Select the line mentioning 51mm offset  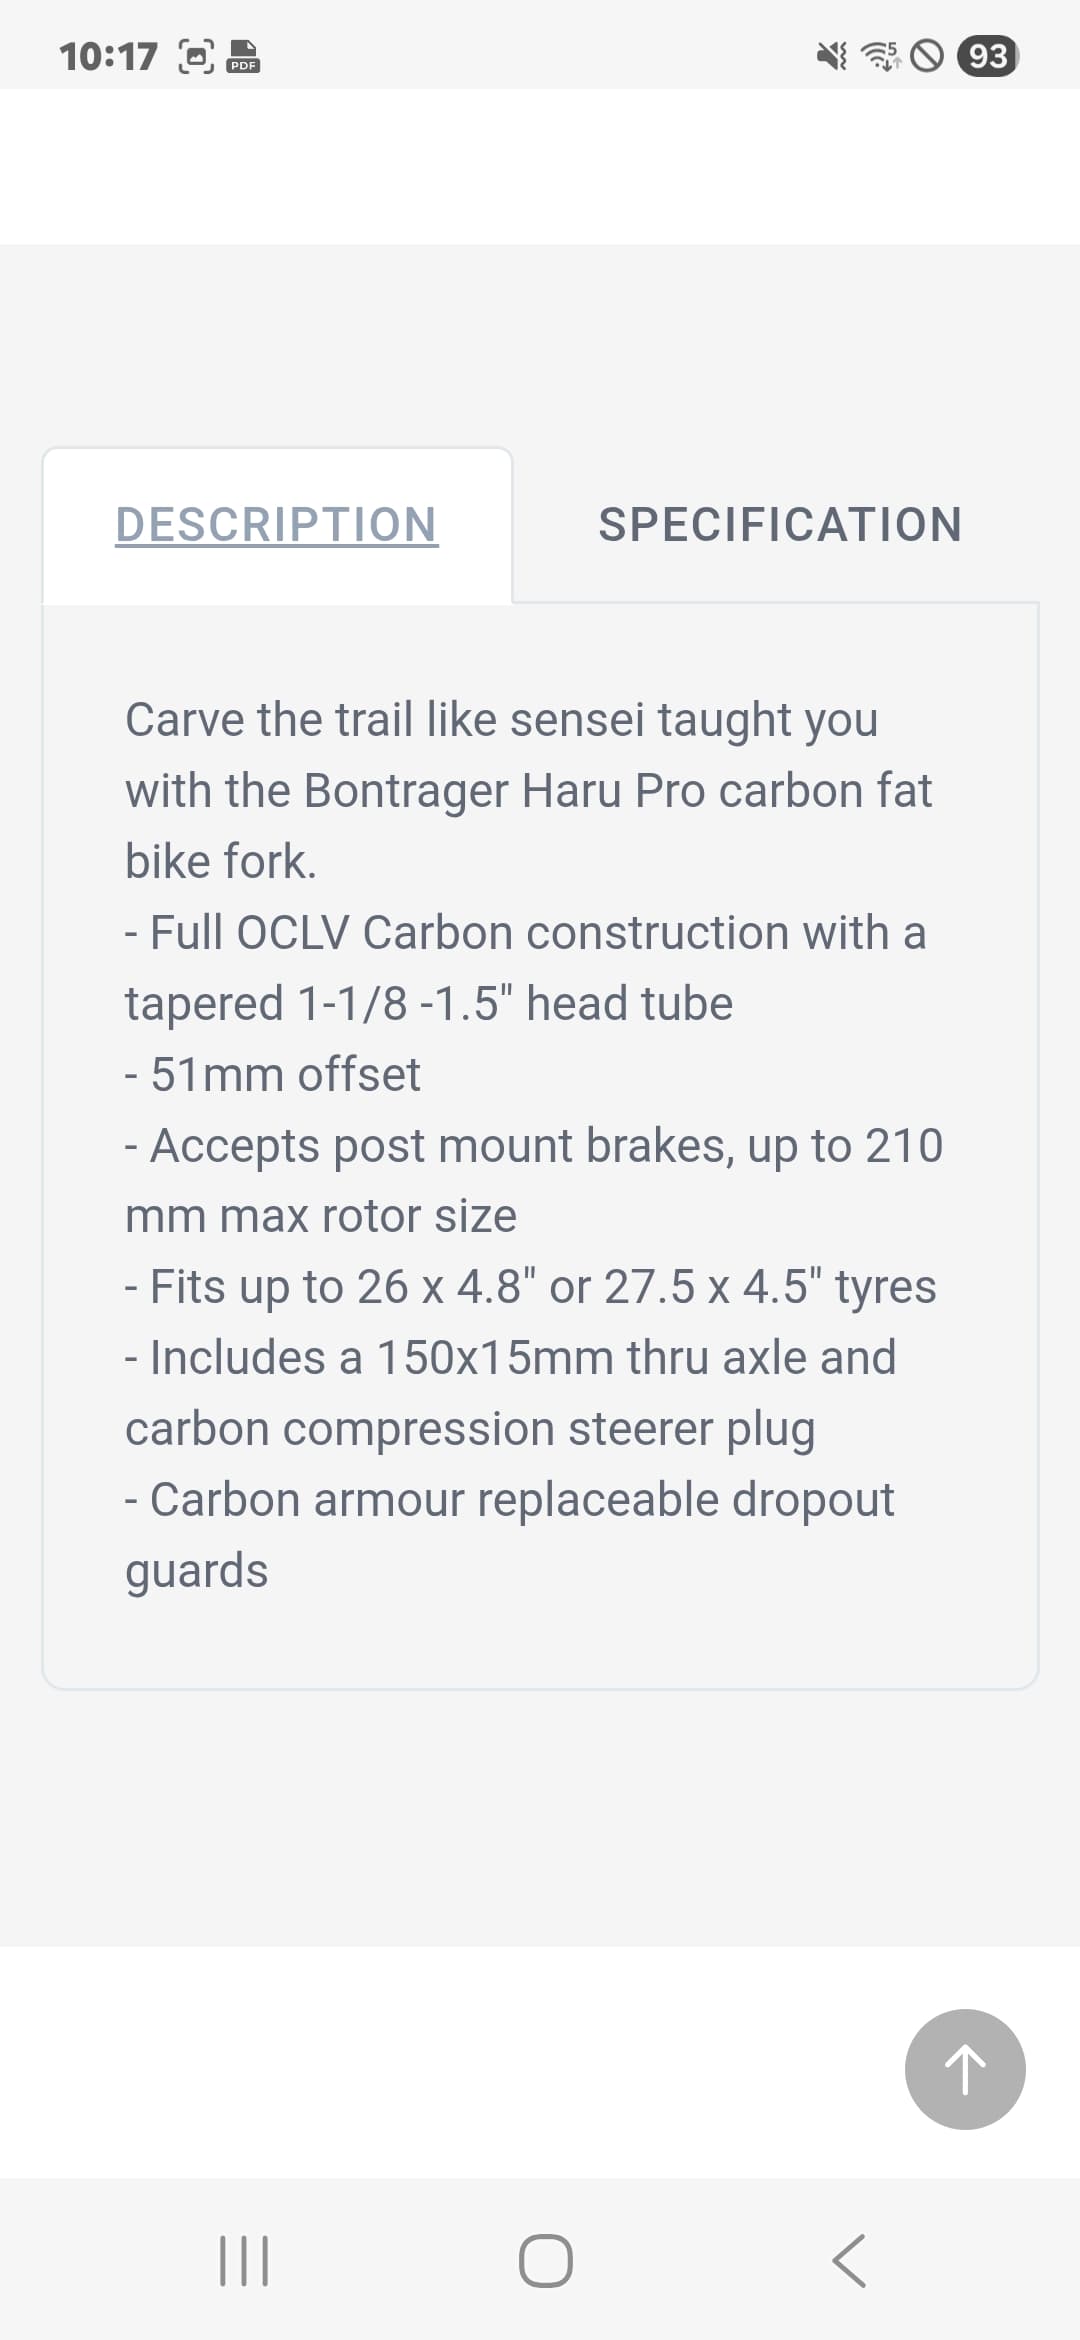(272, 1074)
